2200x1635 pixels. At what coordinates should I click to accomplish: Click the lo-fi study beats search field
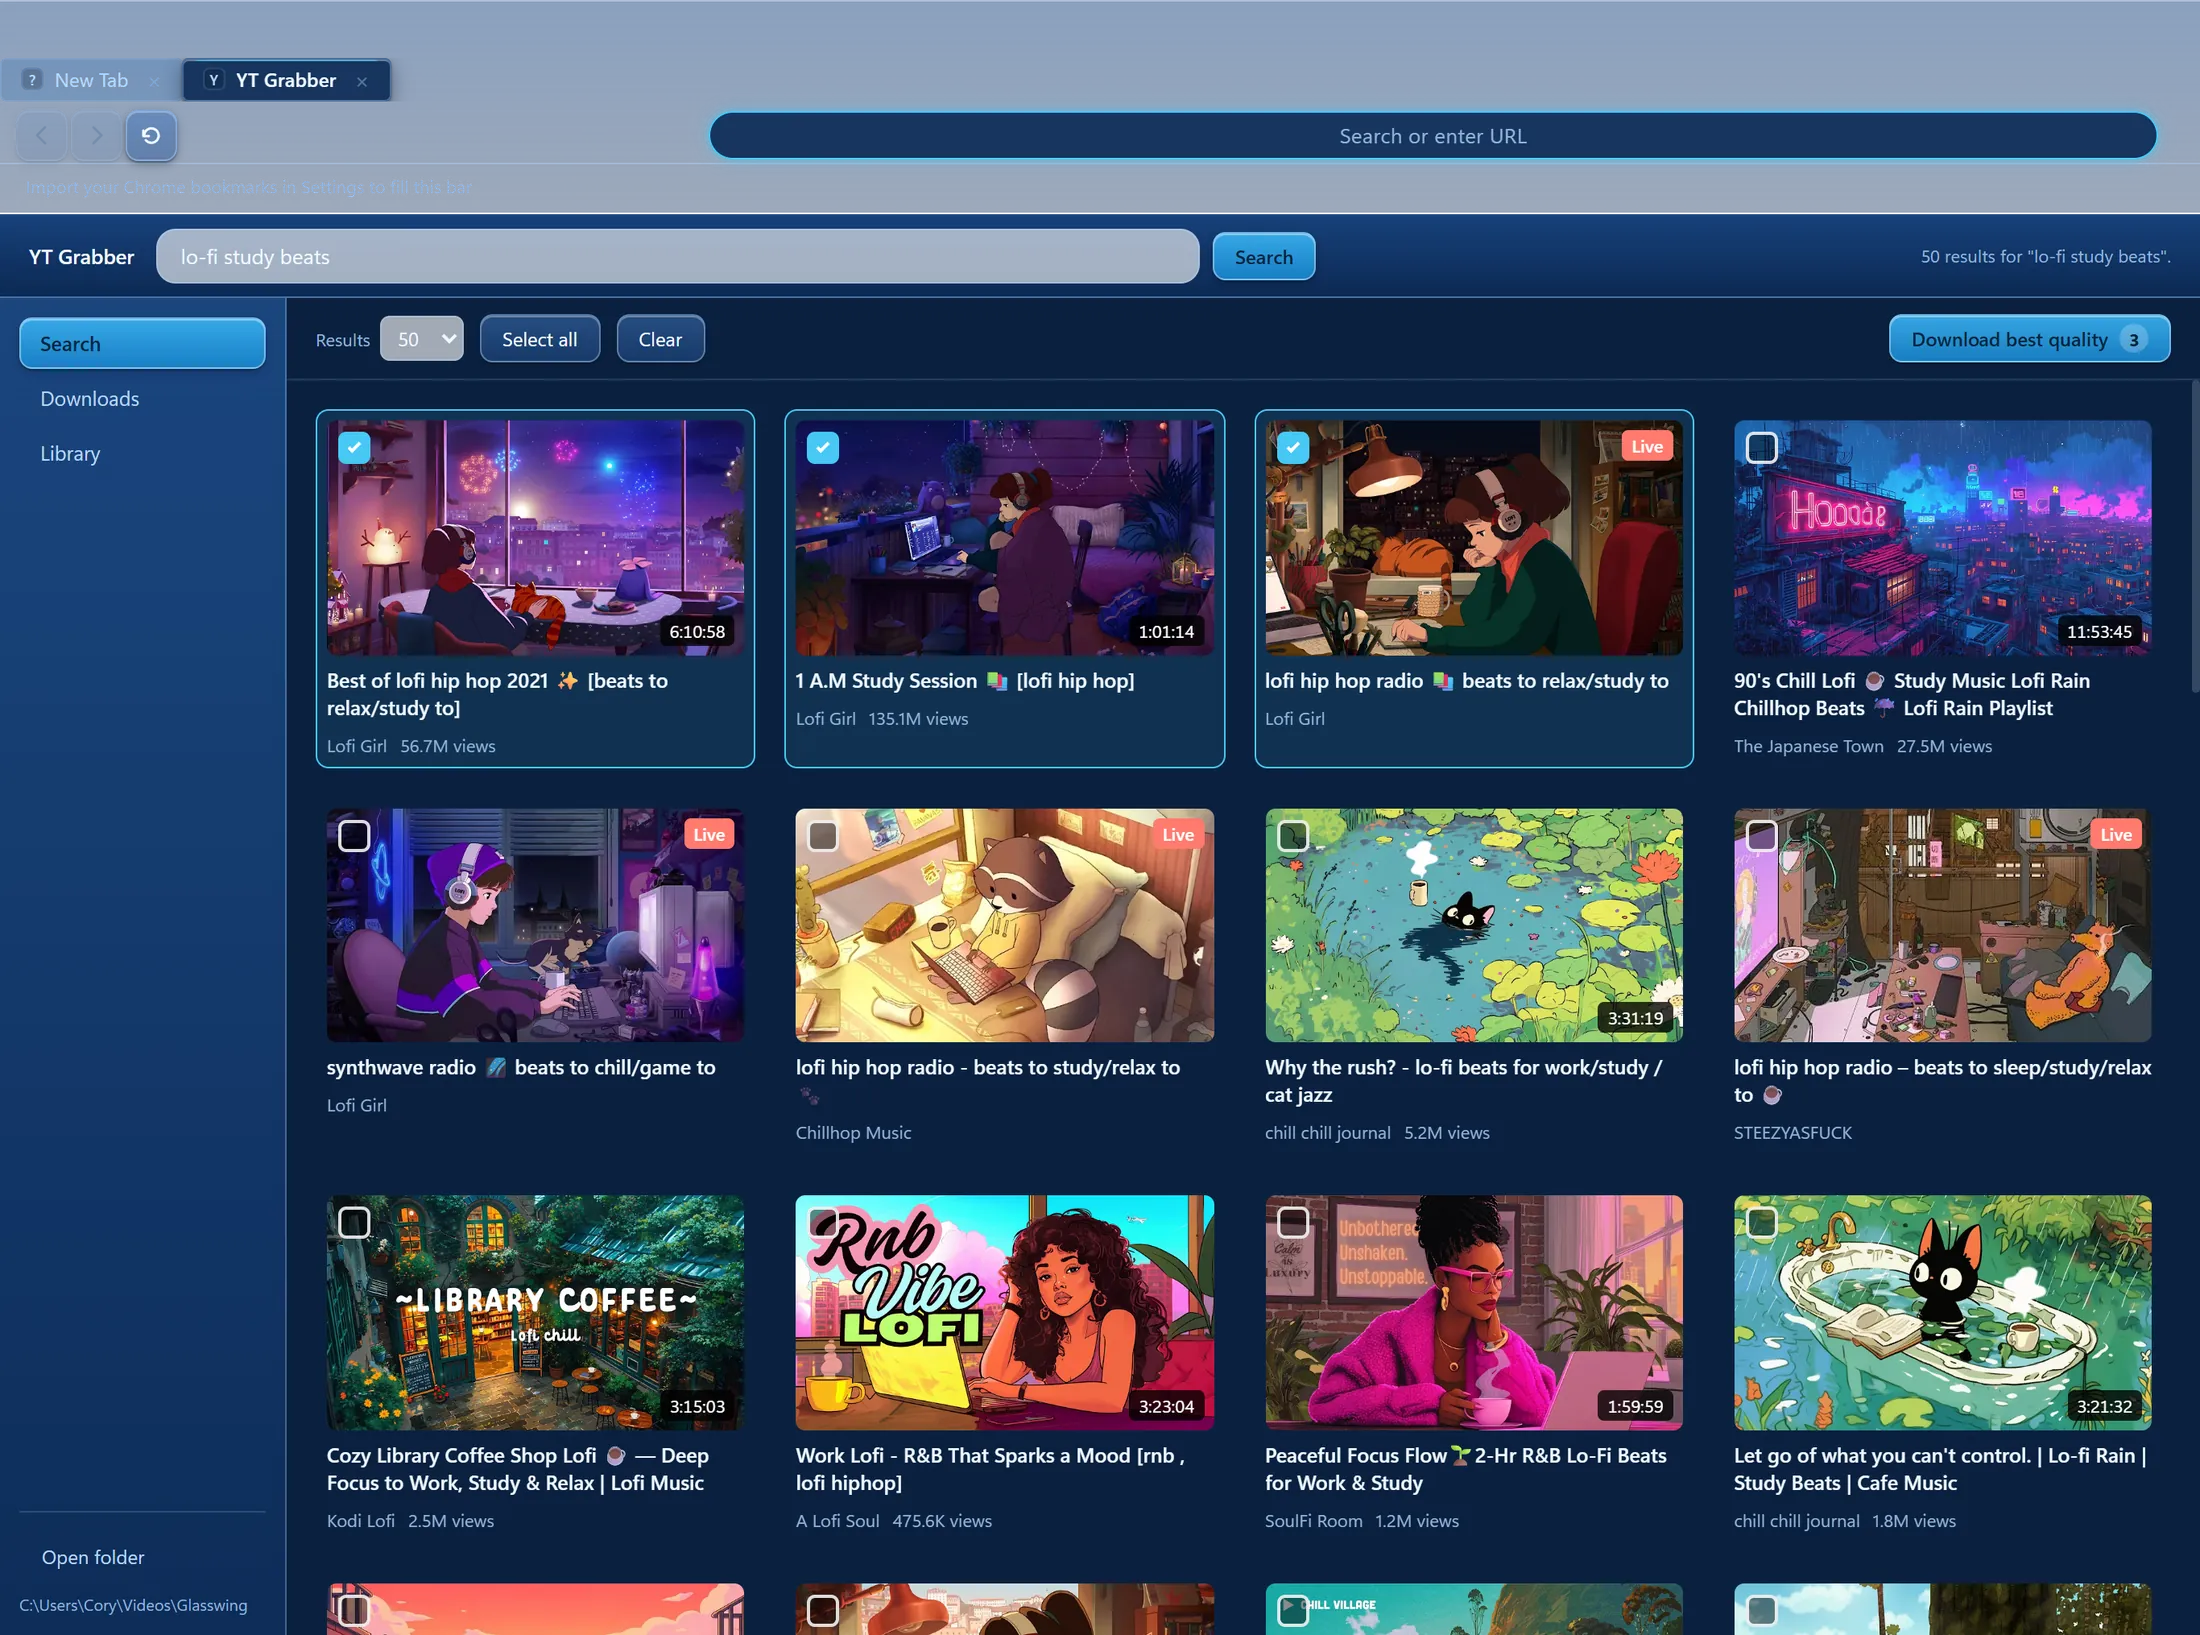point(677,257)
